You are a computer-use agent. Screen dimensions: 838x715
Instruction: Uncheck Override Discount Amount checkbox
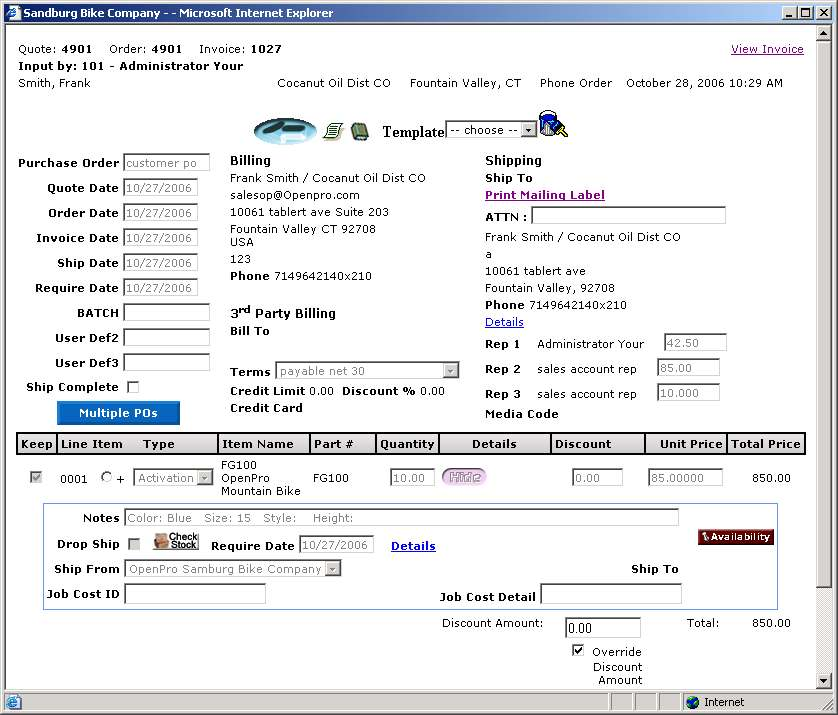[578, 650]
